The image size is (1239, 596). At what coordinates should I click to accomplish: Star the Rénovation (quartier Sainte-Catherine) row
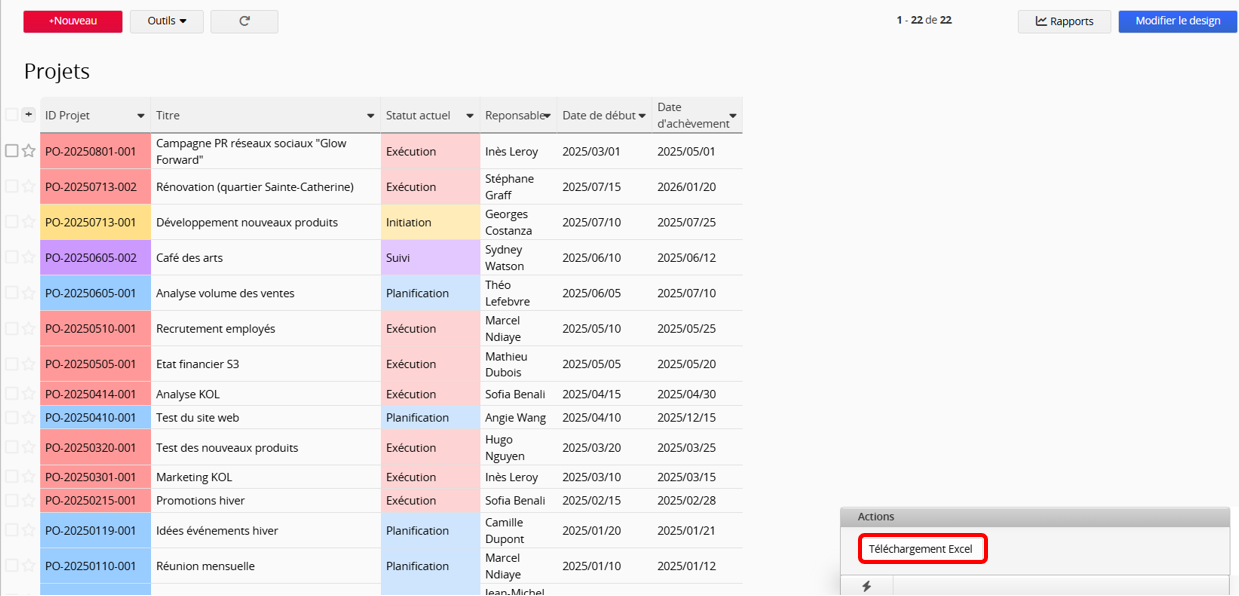pyautogui.click(x=29, y=187)
